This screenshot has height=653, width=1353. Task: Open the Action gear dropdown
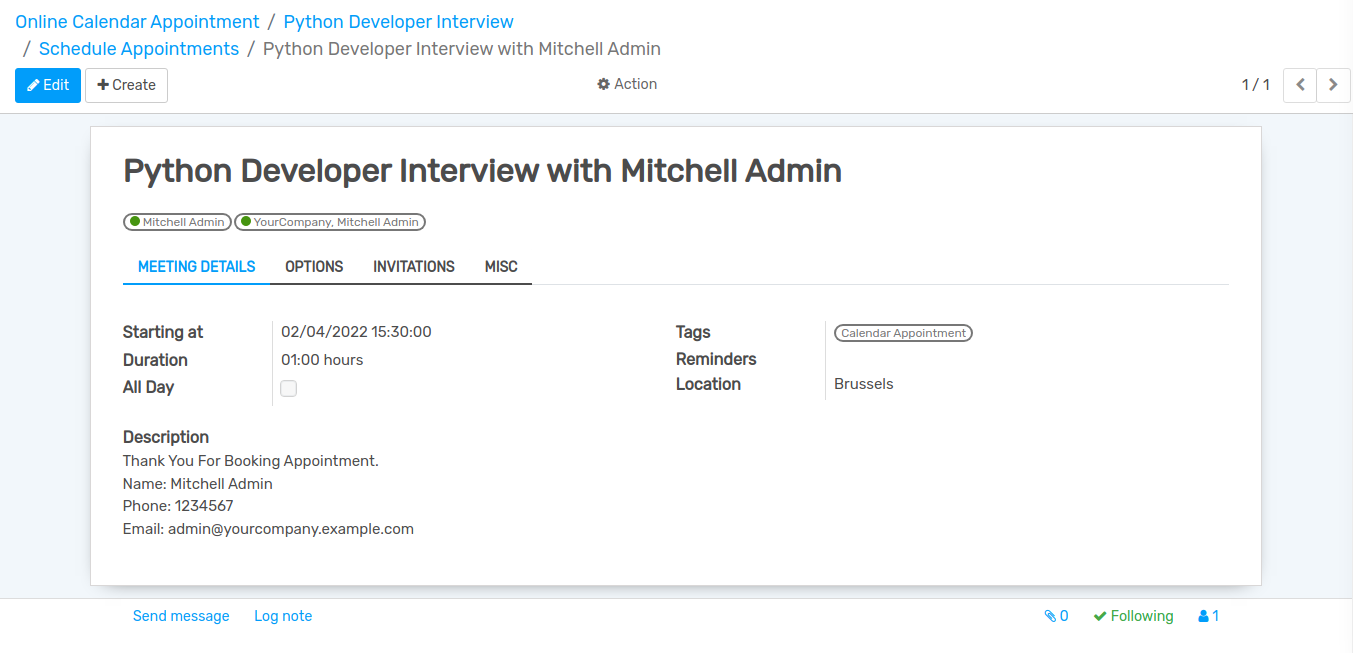[x=627, y=84]
